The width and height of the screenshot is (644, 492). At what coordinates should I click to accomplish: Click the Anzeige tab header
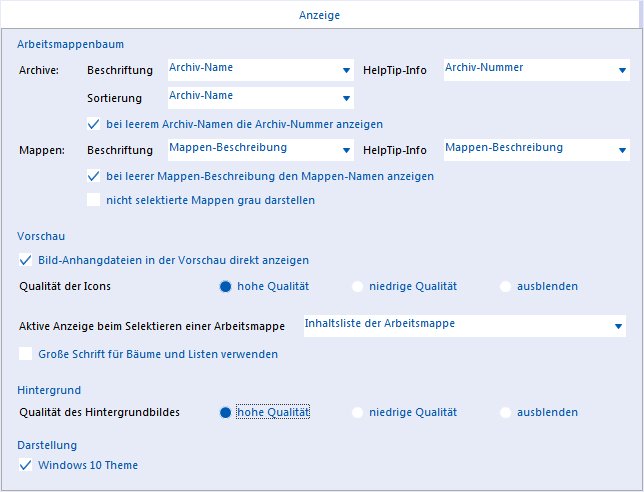coord(320,15)
